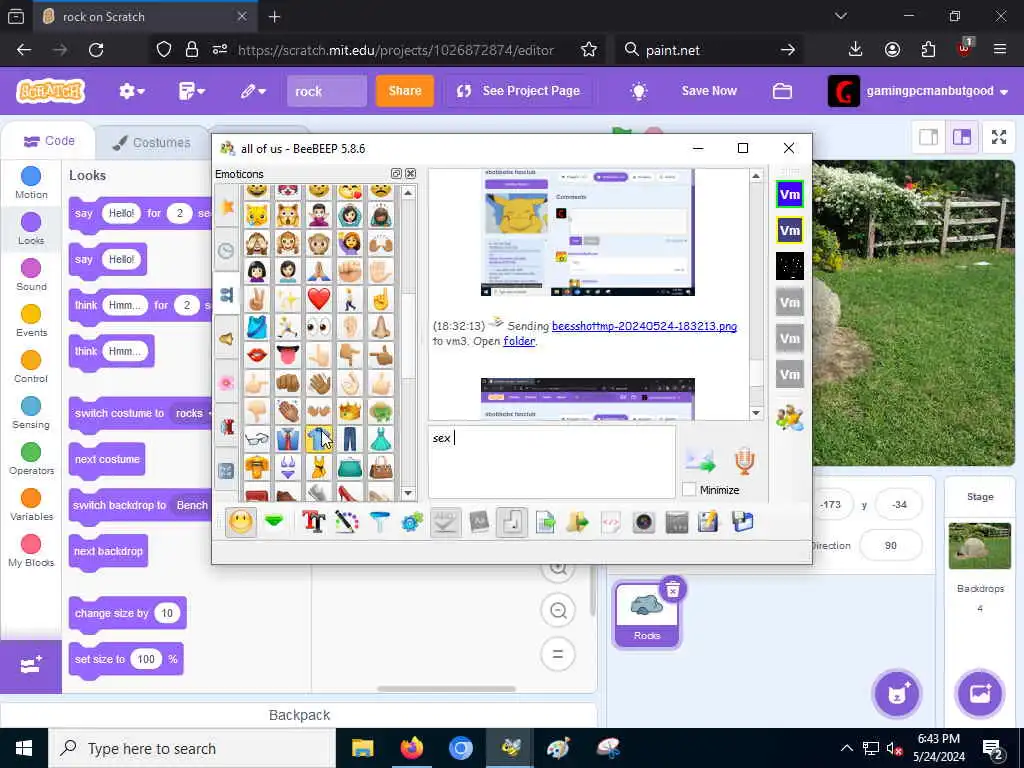Select the yellow-bordered Vm user avatar
1024x768 pixels.
pos(790,230)
